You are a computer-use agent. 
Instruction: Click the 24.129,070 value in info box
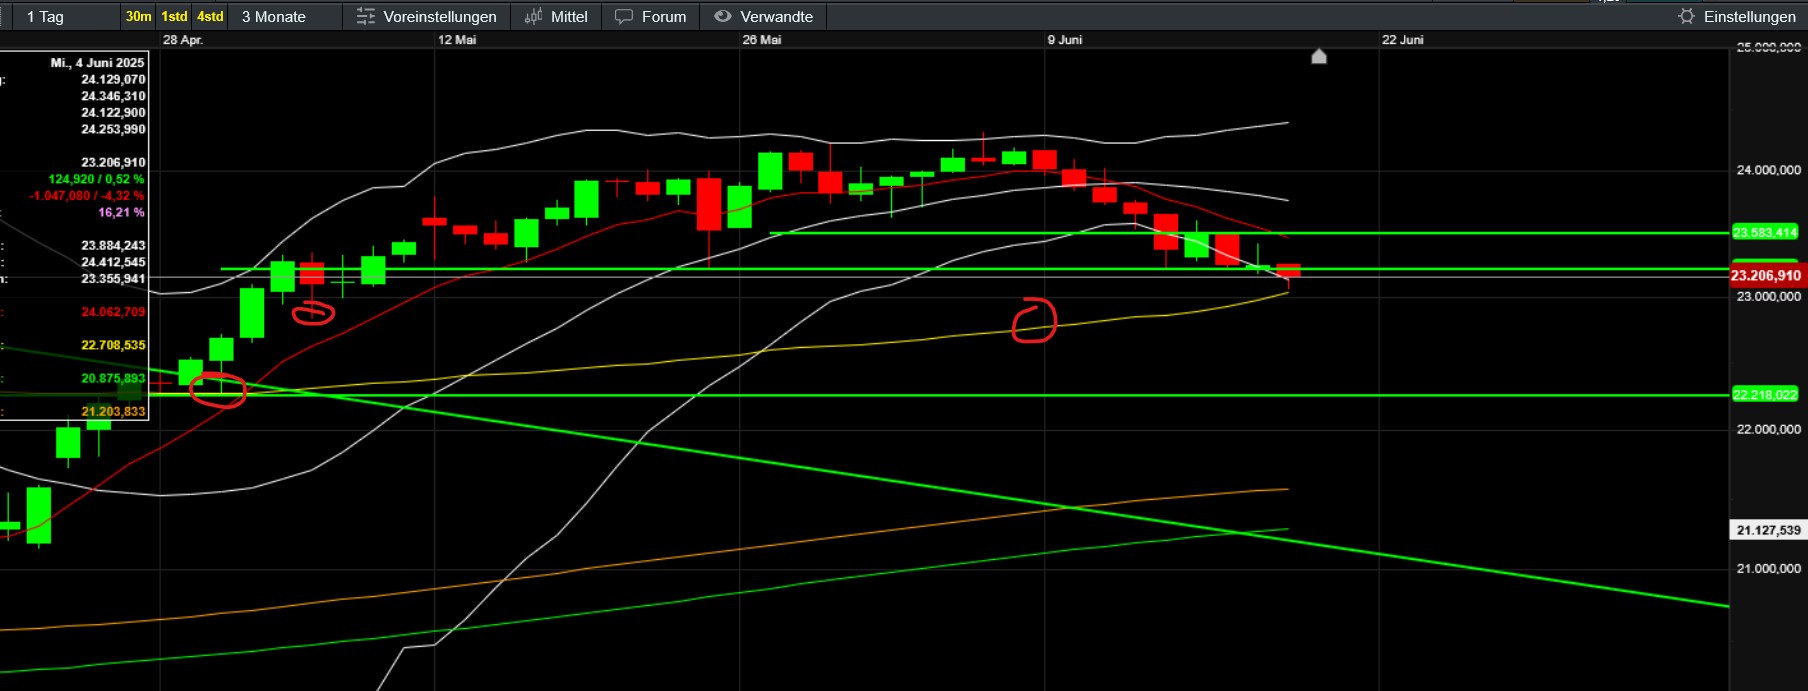[x=113, y=80]
